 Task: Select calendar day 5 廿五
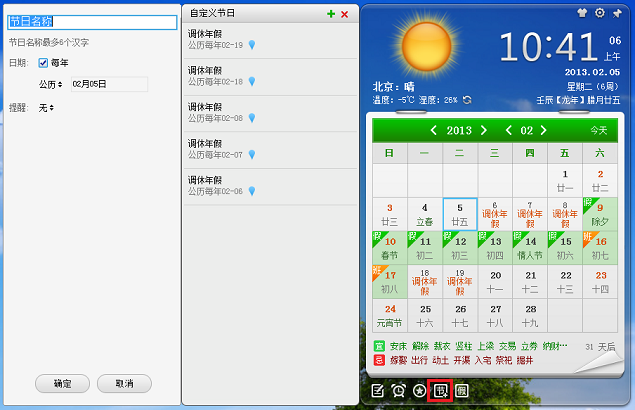(x=460, y=214)
